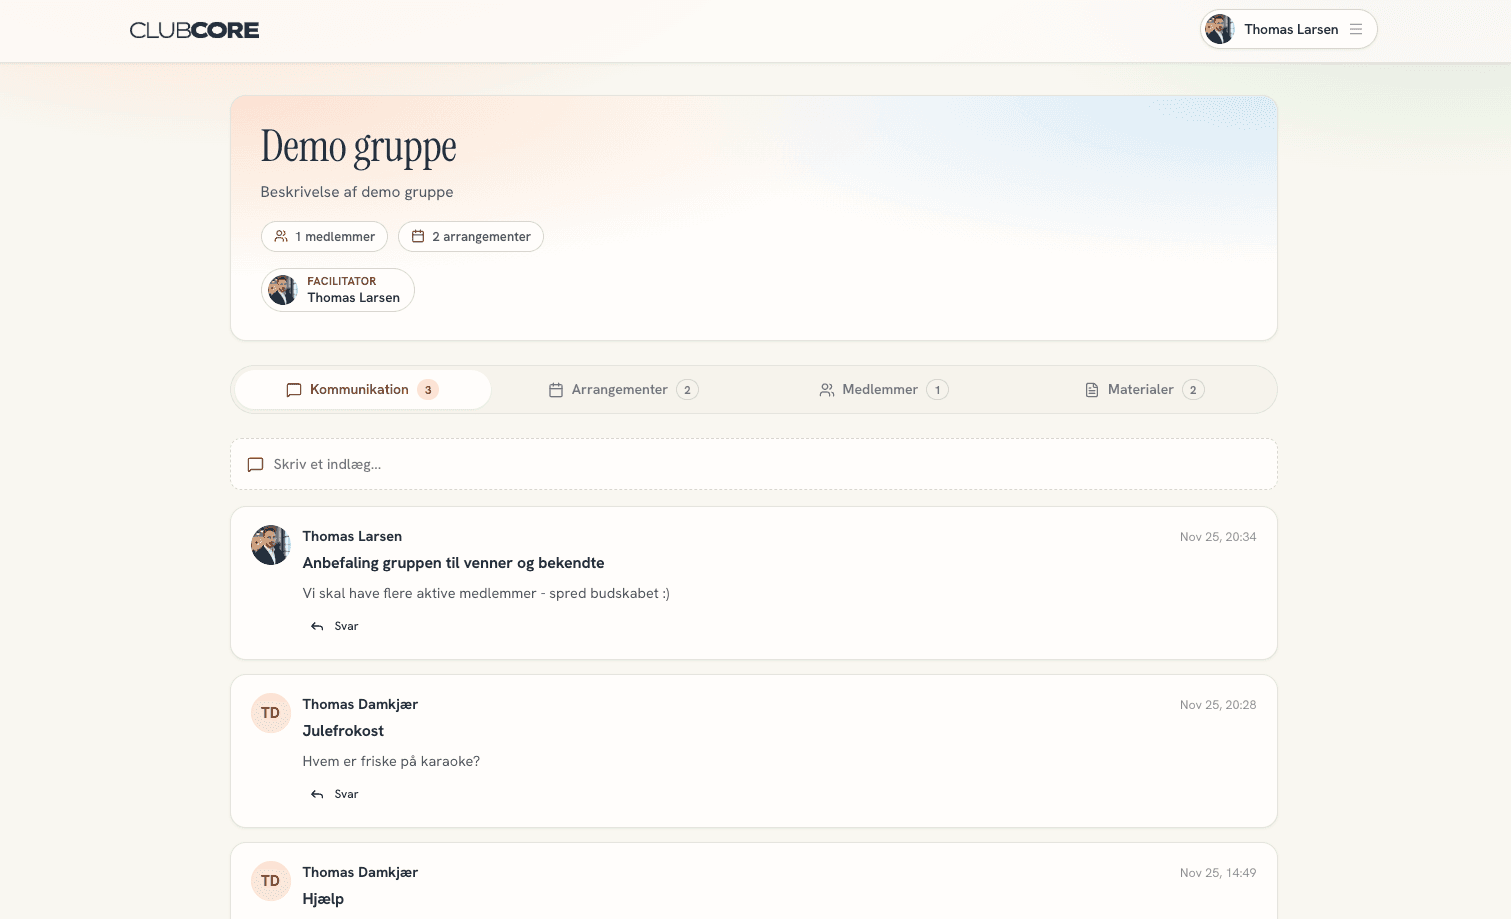Viewport: 1511px width, 919px height.
Task: Click the reply arrow icon under the Anbefaling post
Action: point(317,626)
